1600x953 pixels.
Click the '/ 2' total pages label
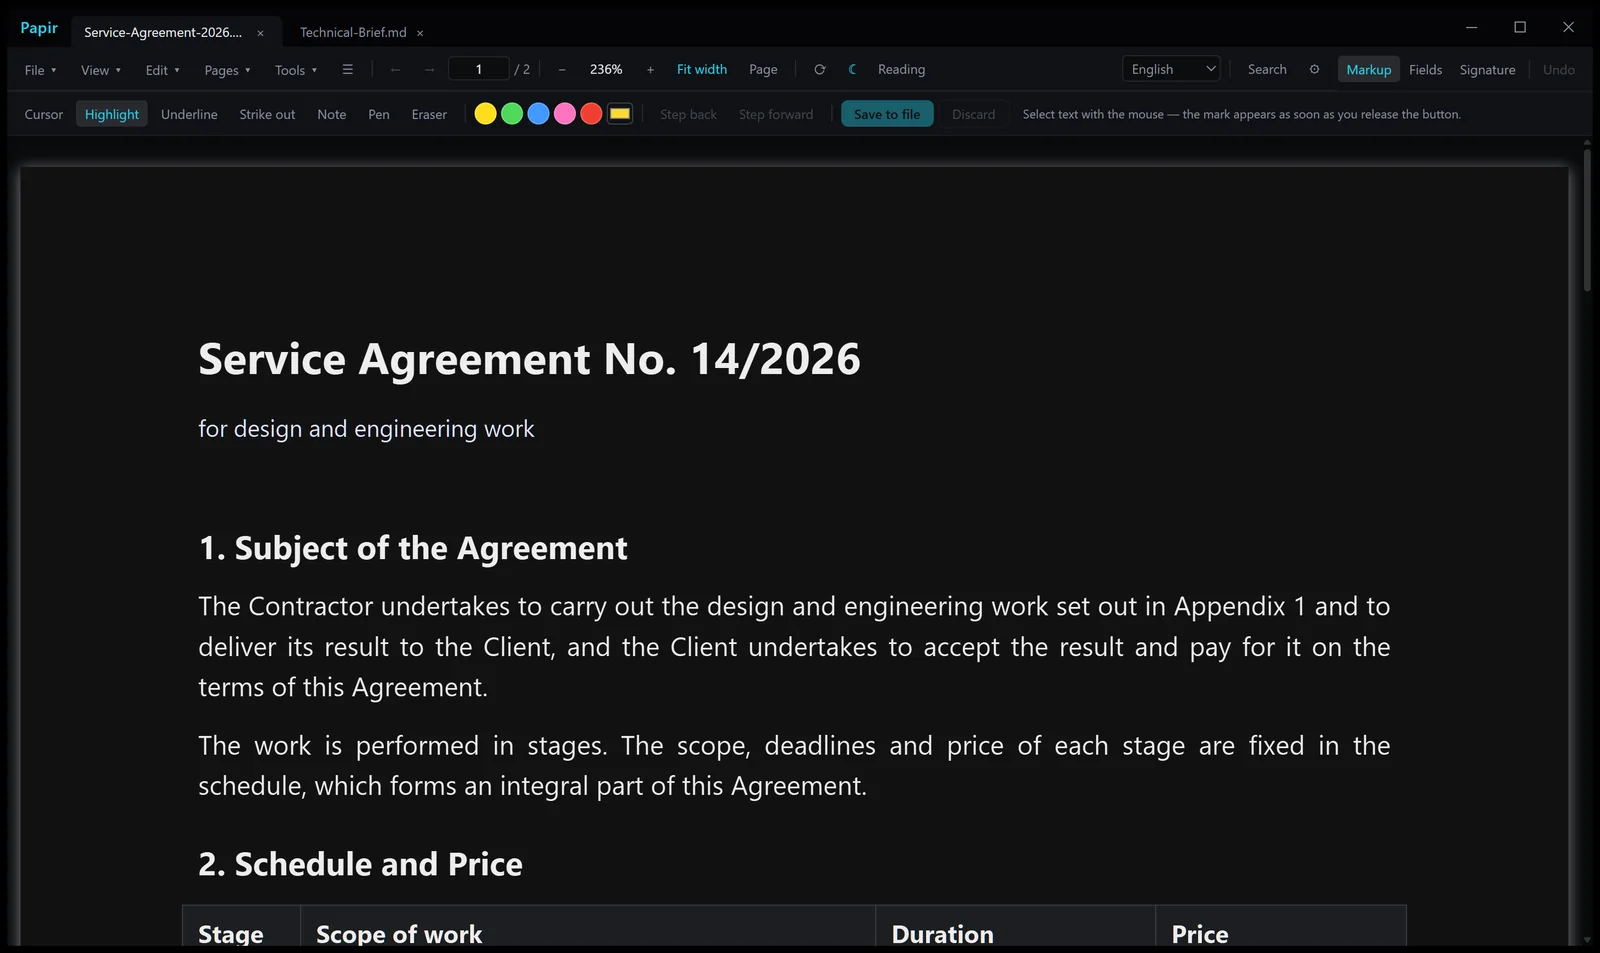522,70
